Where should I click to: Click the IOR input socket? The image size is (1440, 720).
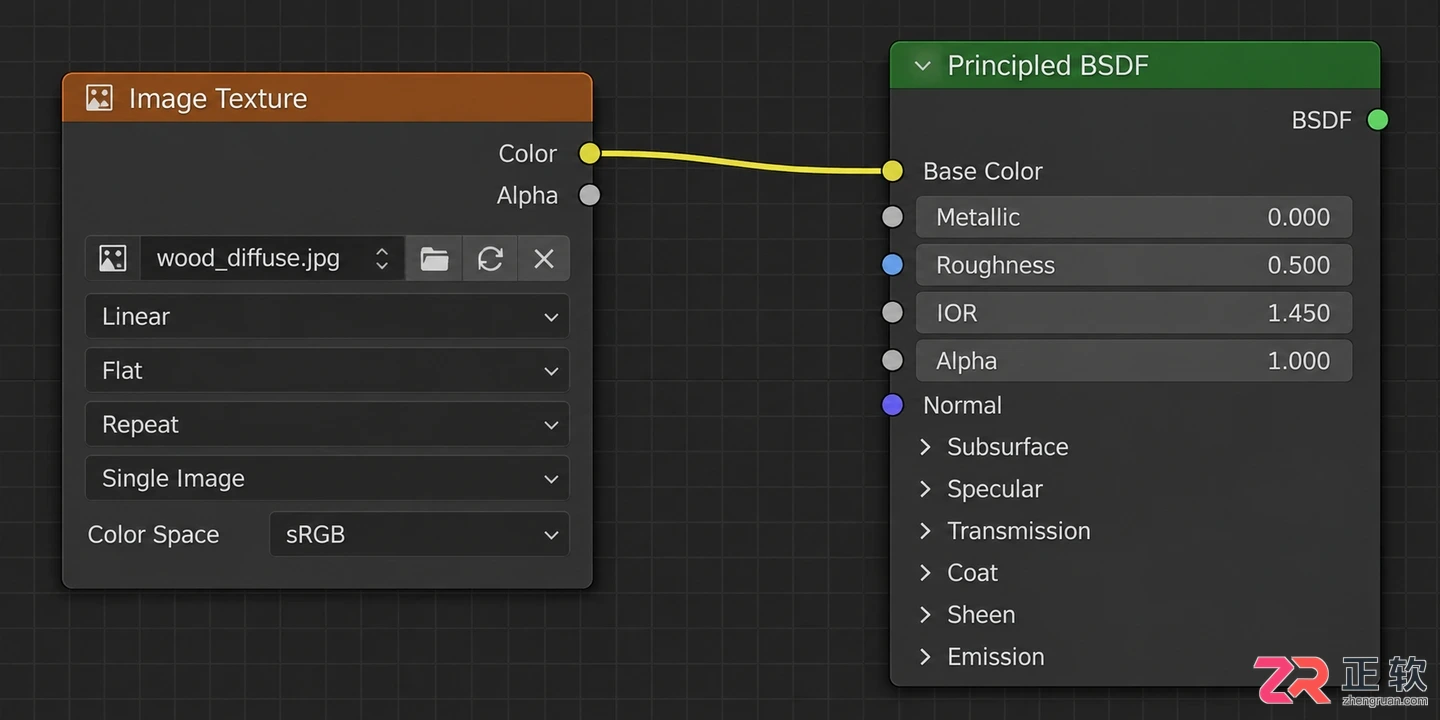click(x=893, y=313)
